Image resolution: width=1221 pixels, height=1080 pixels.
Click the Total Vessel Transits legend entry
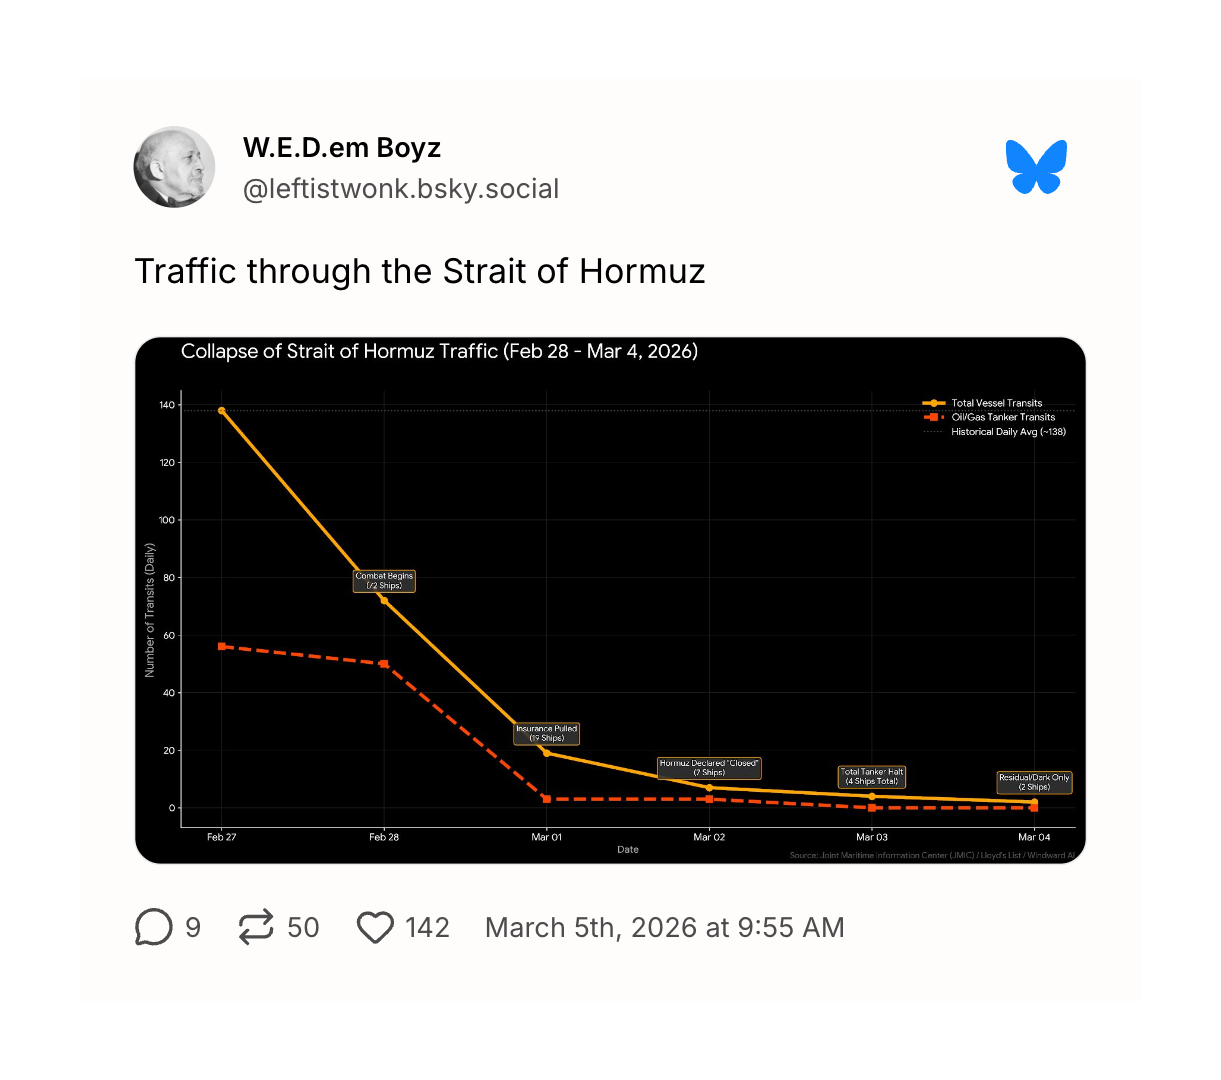pos(996,403)
